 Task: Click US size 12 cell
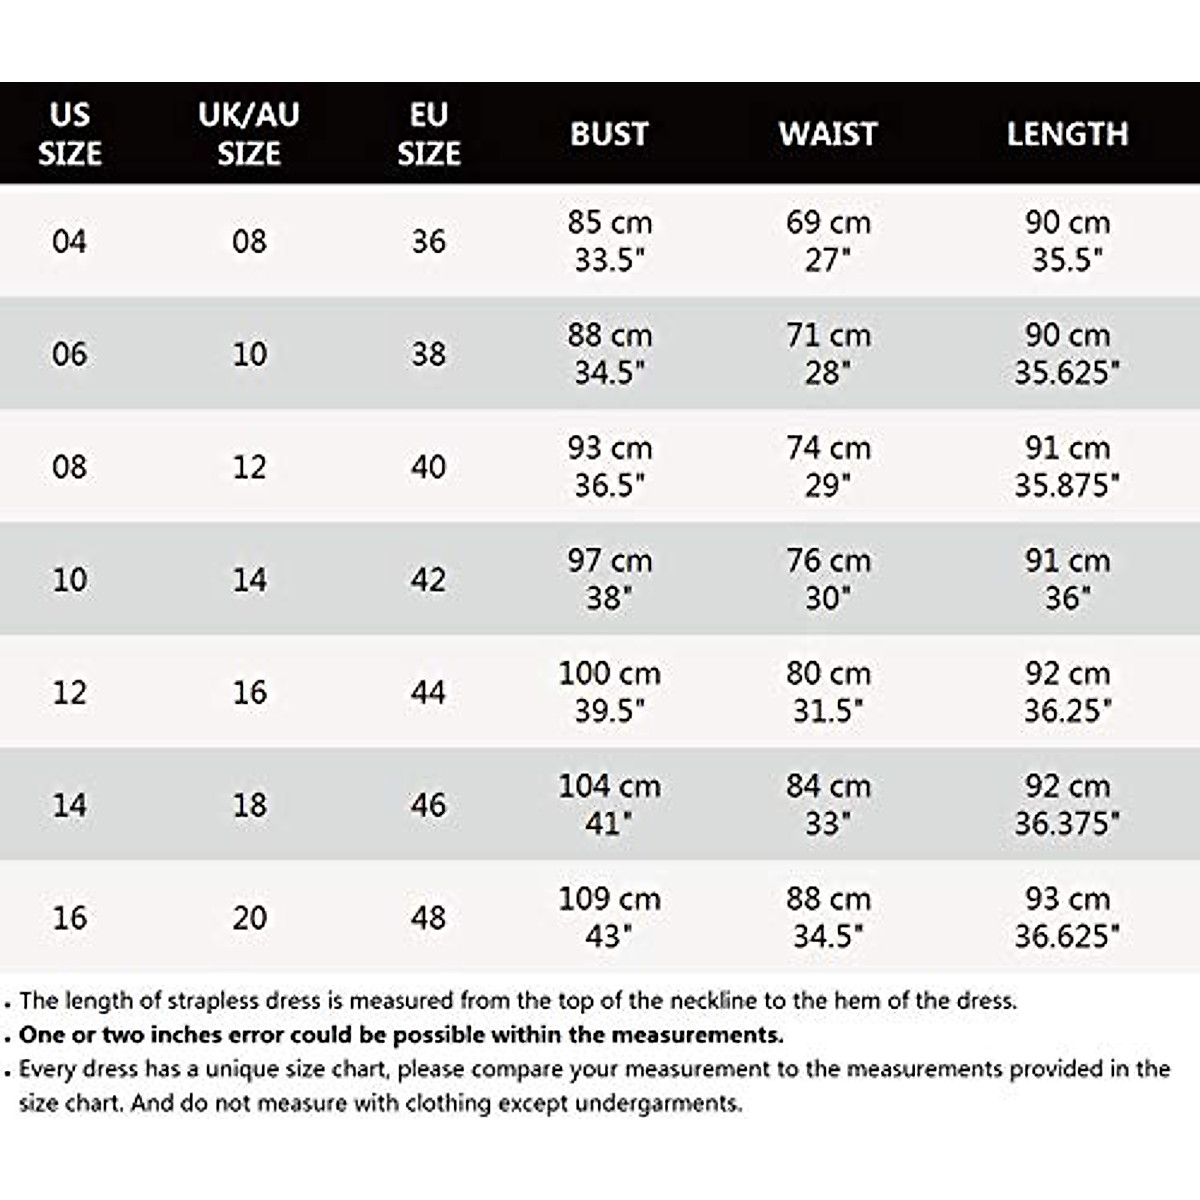(x=70, y=692)
